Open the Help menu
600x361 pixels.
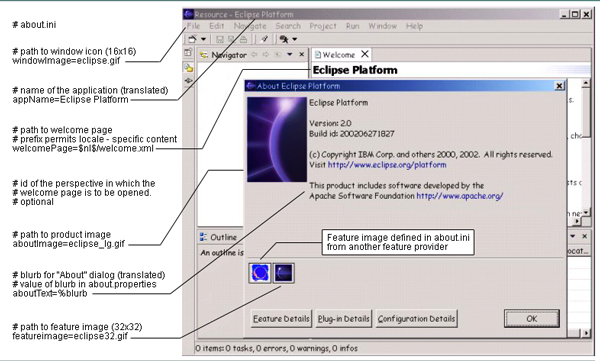[414, 26]
